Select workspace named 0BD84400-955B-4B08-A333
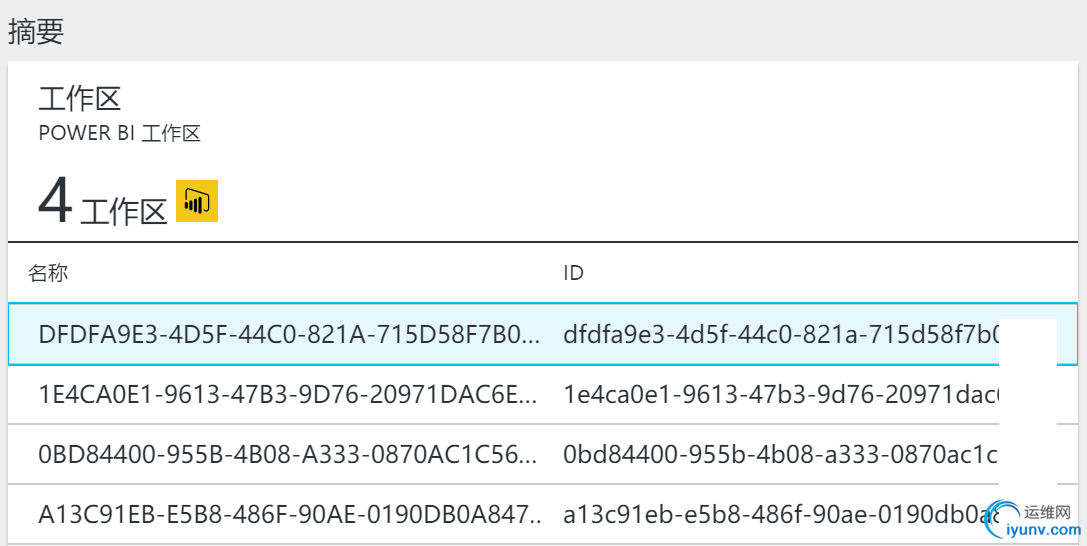1087x546 pixels. click(x=288, y=455)
